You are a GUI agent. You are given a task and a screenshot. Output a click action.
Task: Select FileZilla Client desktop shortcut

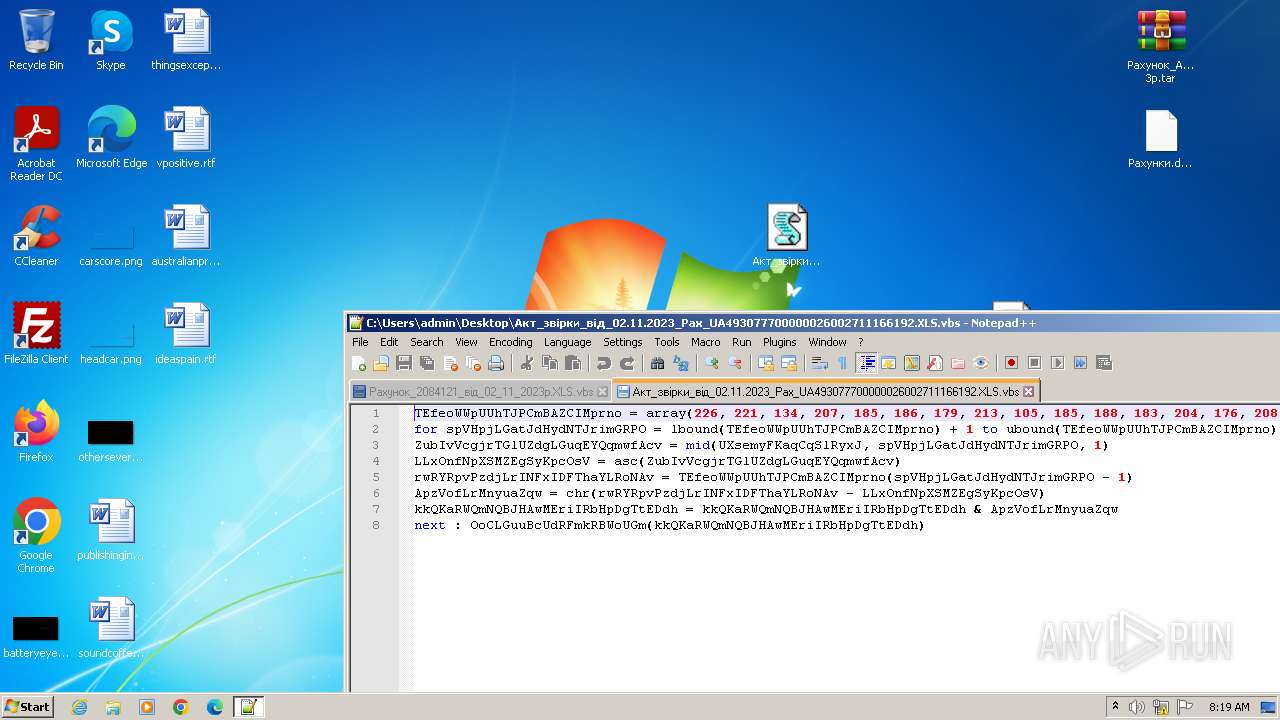[x=36, y=334]
